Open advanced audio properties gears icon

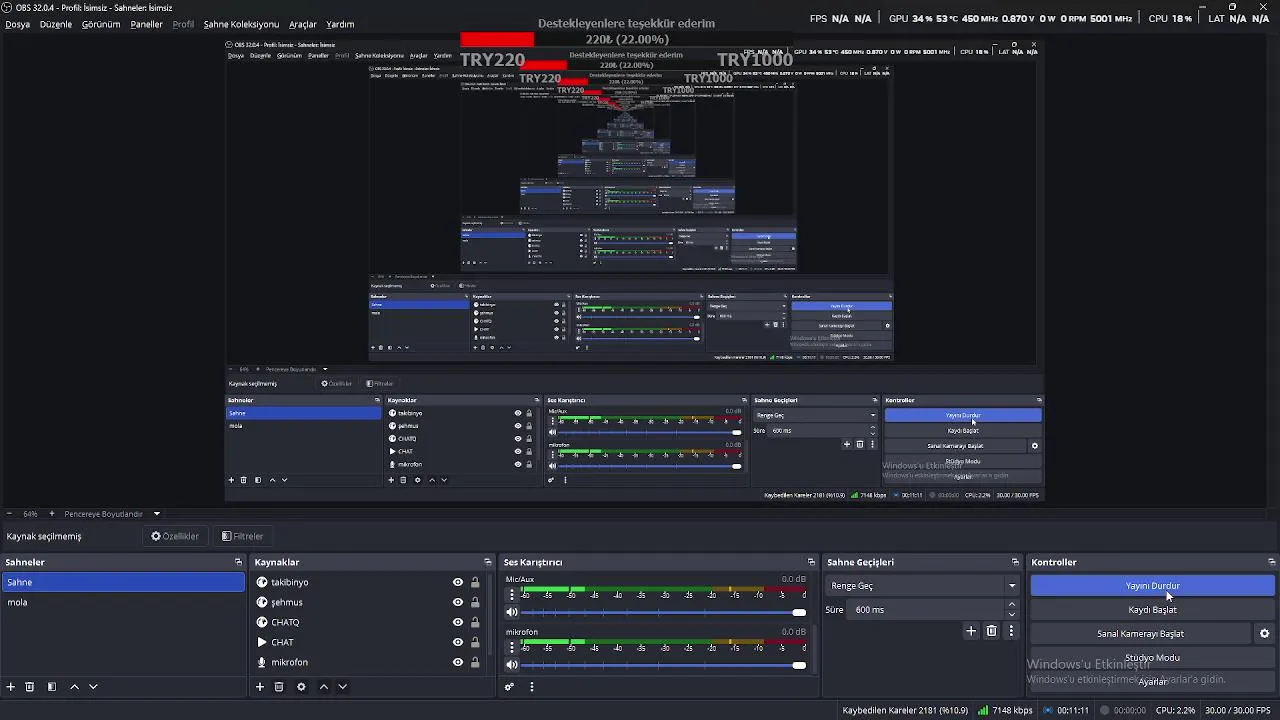[x=509, y=687]
